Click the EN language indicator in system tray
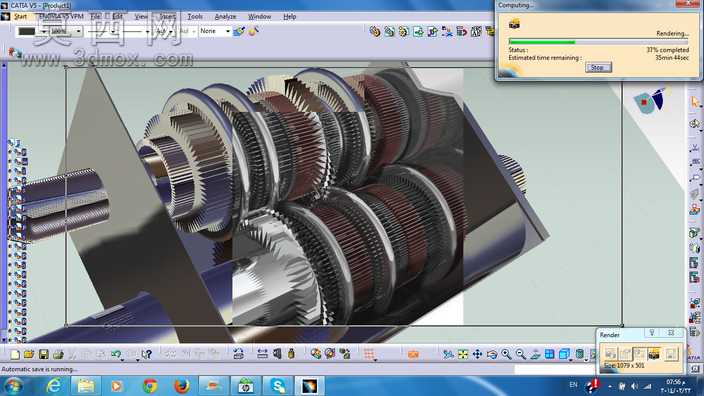Image resolution: width=704 pixels, height=396 pixels. pyautogui.click(x=573, y=385)
